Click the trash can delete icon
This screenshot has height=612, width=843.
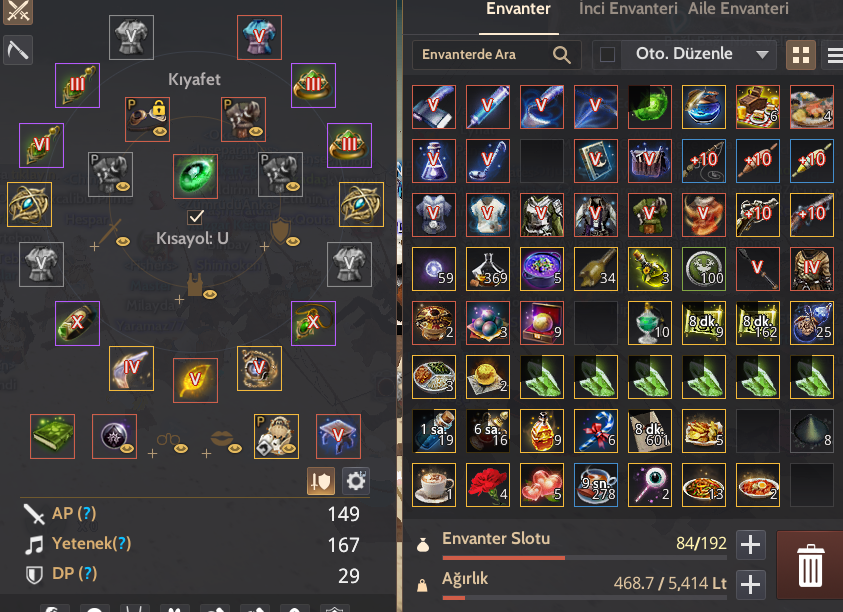[810, 565]
